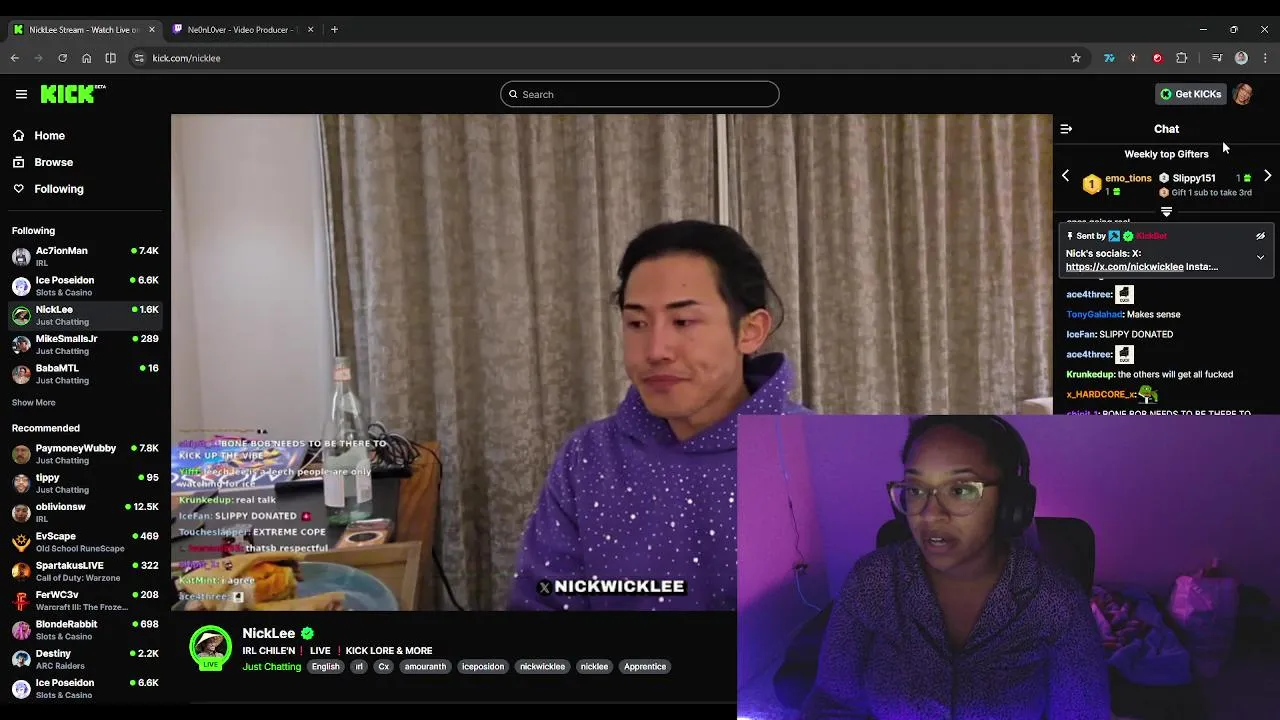This screenshot has width=1280, height=720.
Task: Open Home in the sidebar
Action: point(49,136)
